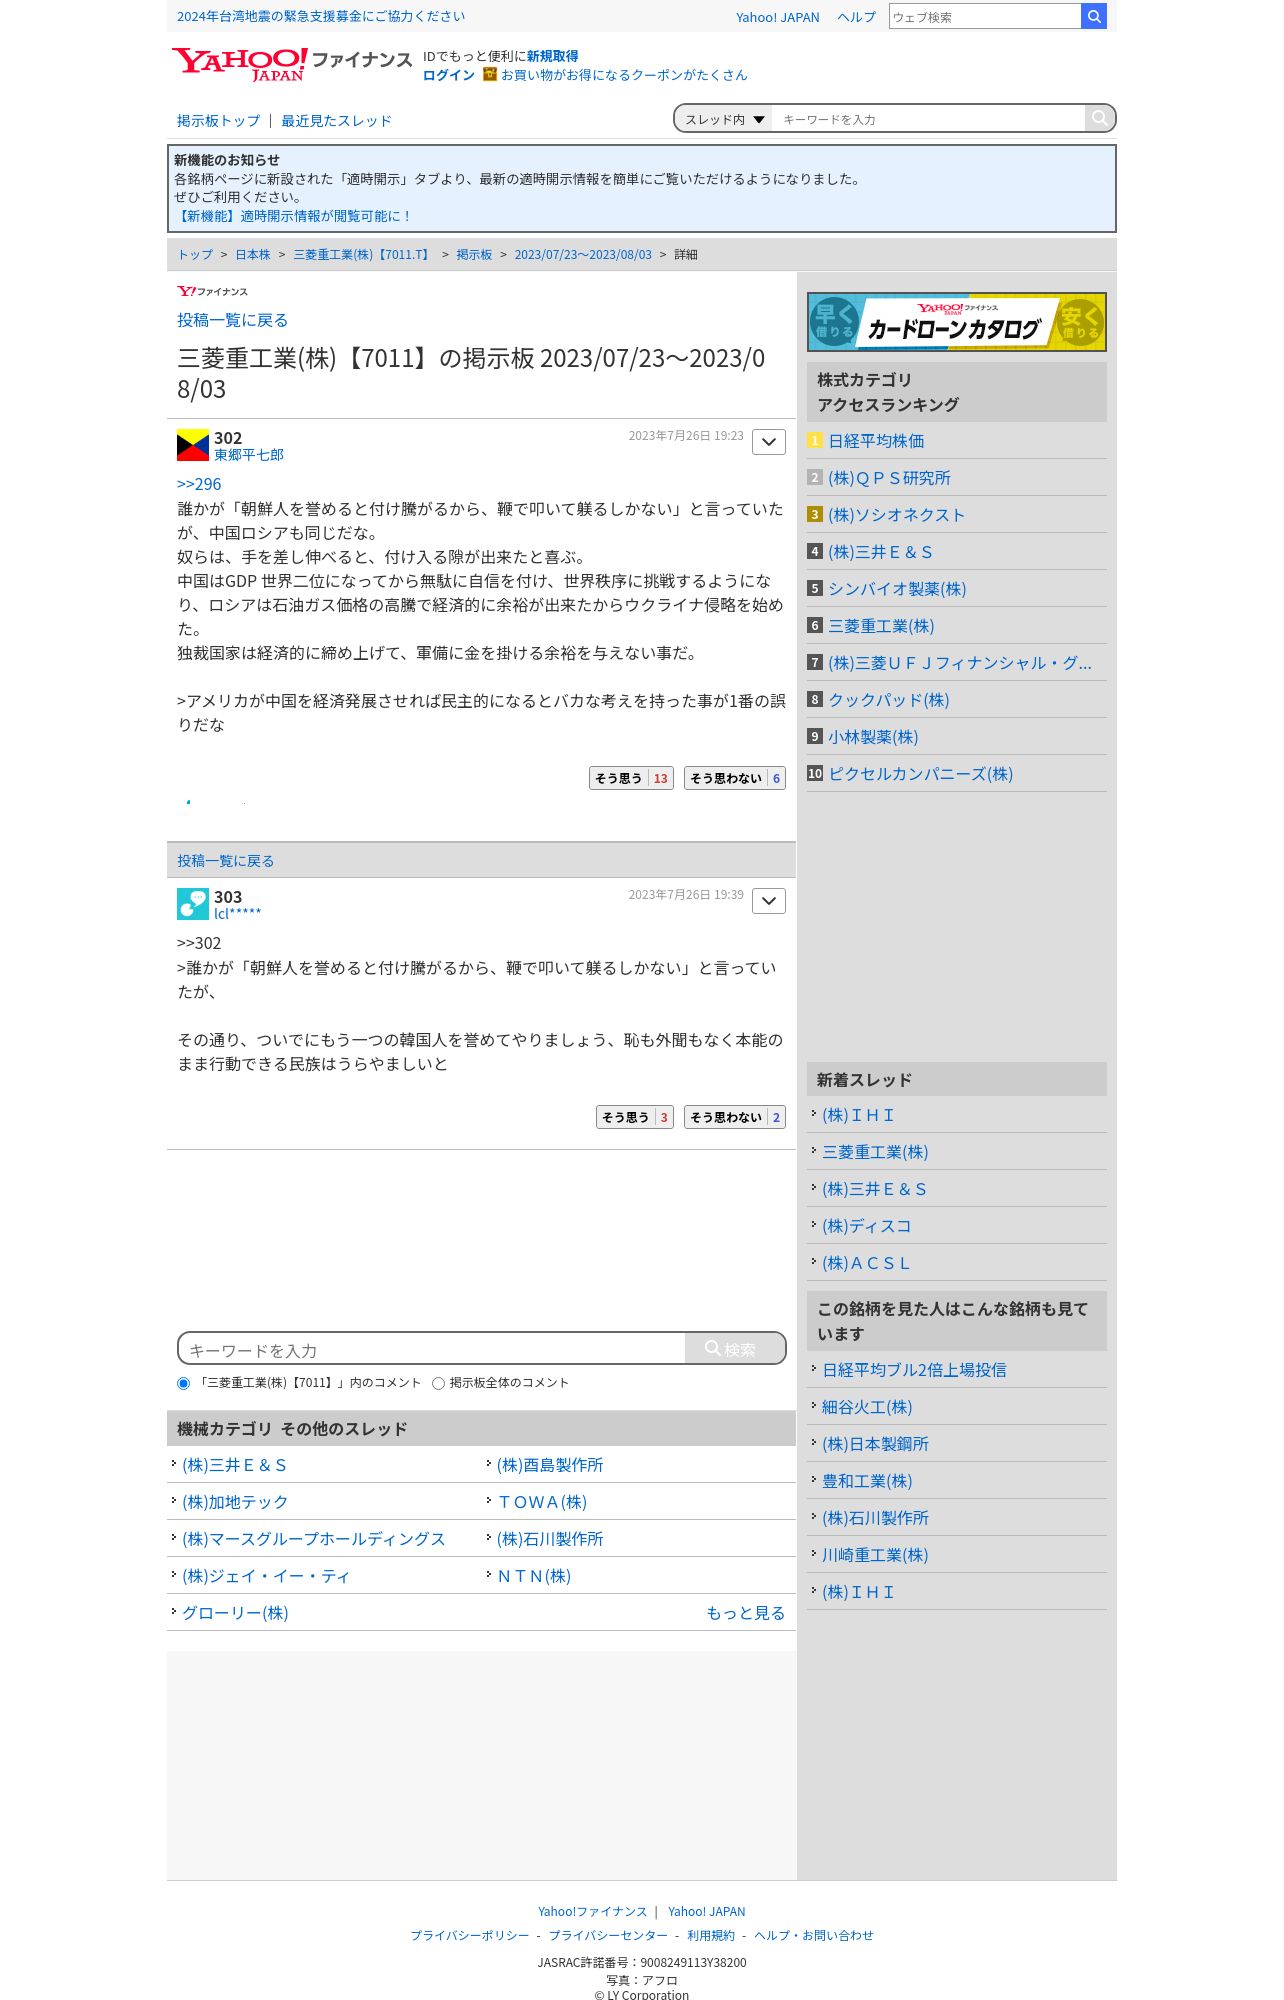Select the 掲示板全体のコメント radio button

pos(438,1383)
